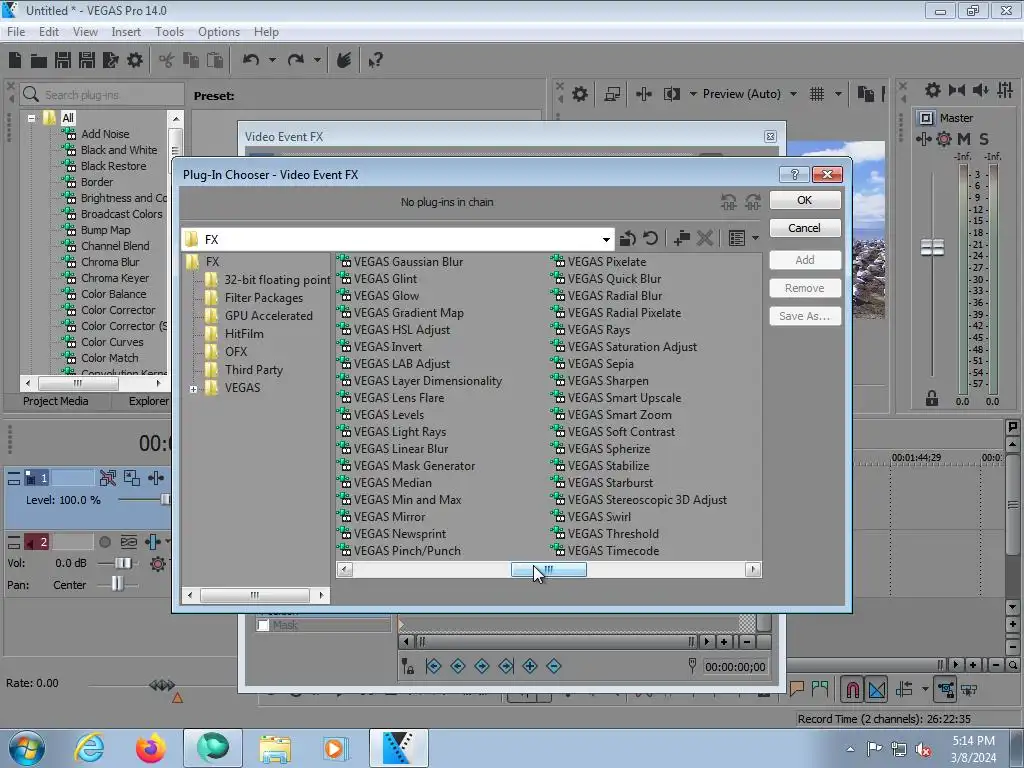Click the track 2 Pan slider handle

(x=117, y=584)
